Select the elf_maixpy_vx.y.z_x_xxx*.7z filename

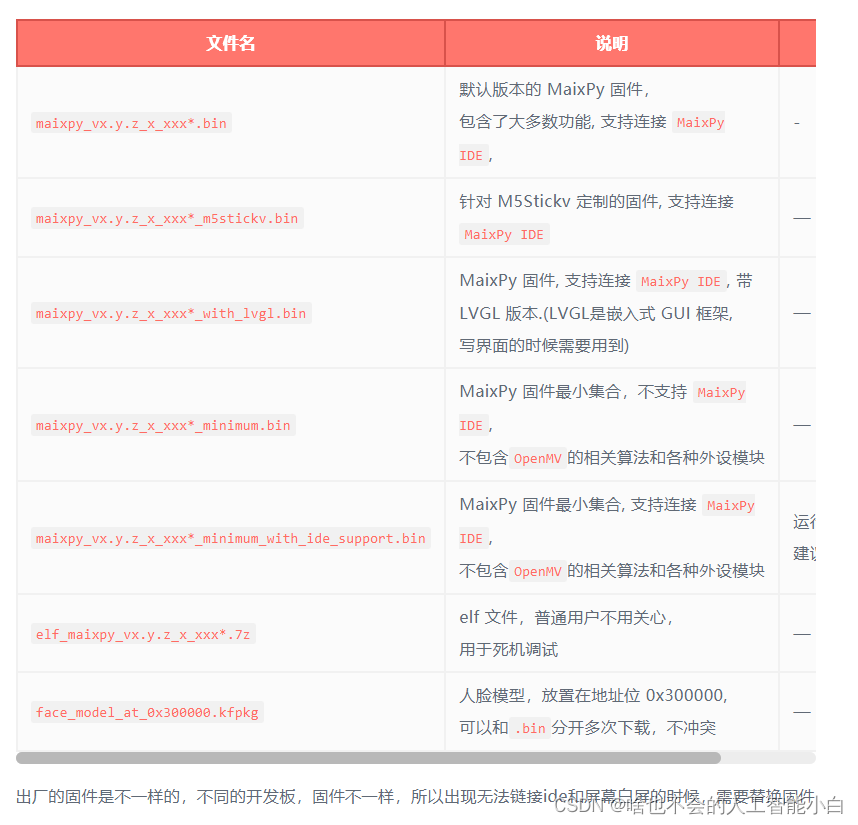(143, 634)
